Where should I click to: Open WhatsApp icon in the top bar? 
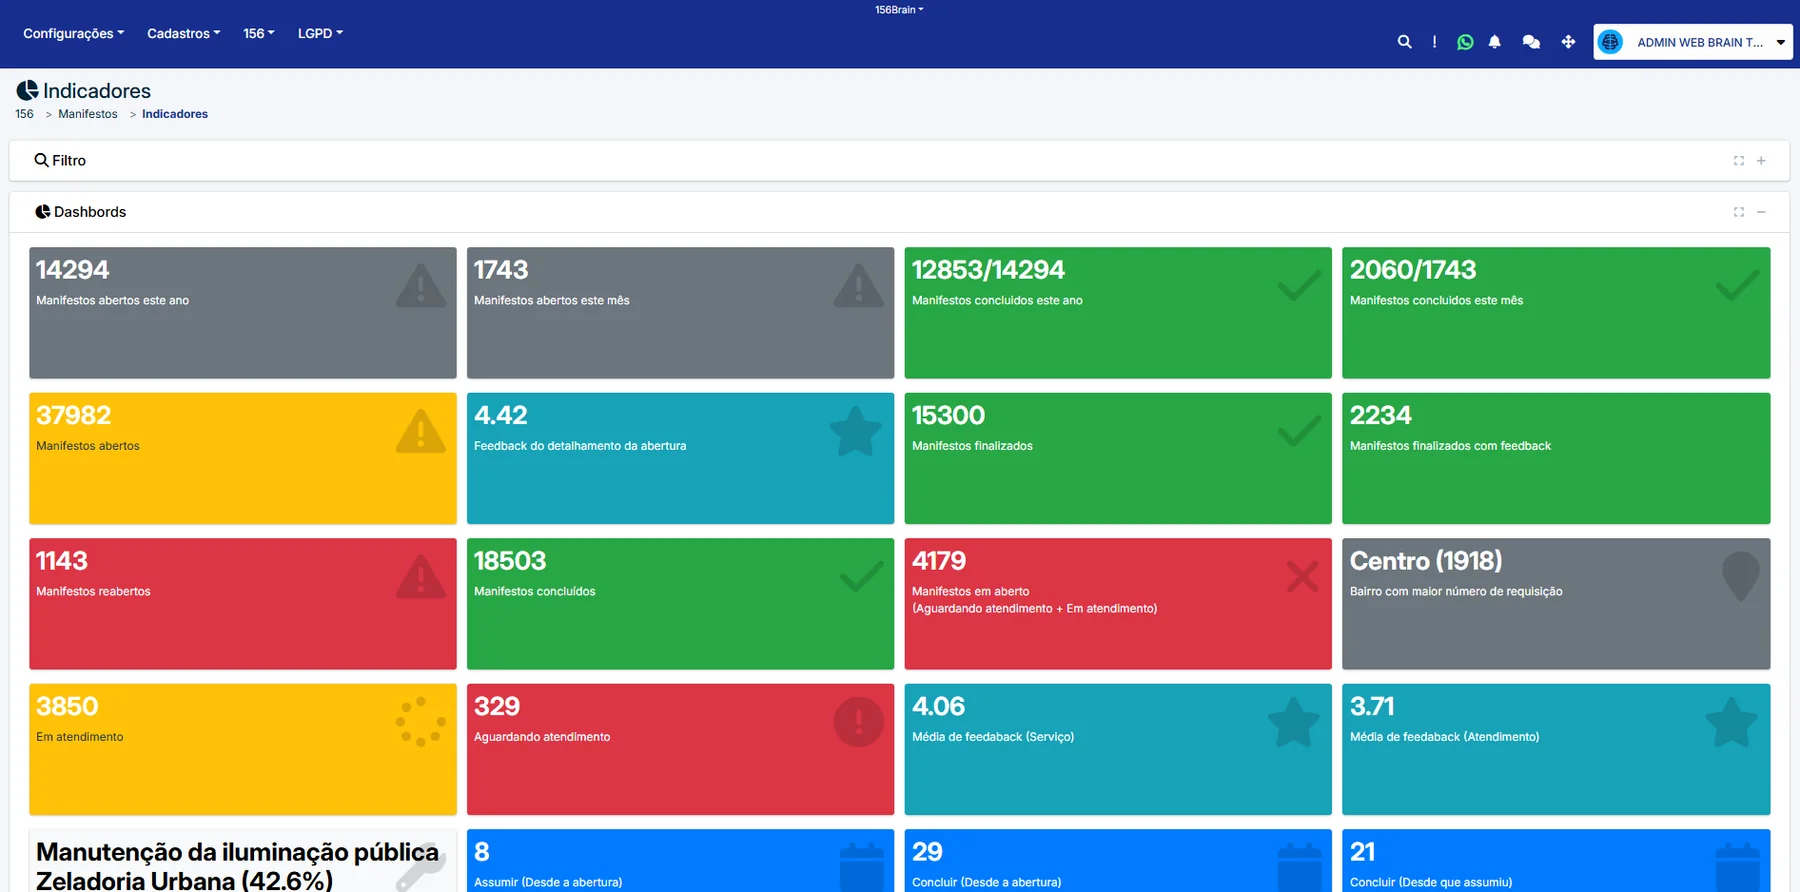tap(1465, 42)
